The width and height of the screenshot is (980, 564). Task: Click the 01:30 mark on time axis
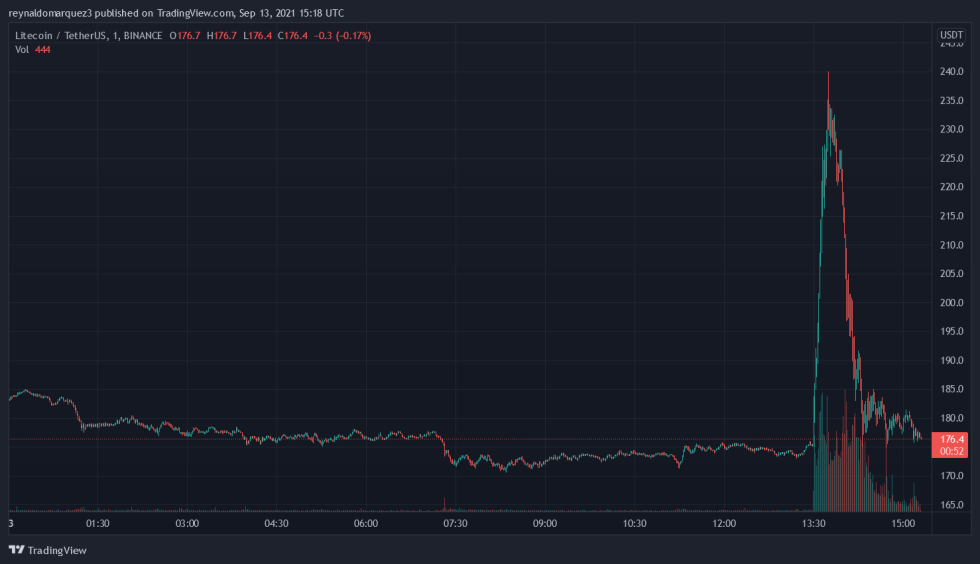(97, 524)
